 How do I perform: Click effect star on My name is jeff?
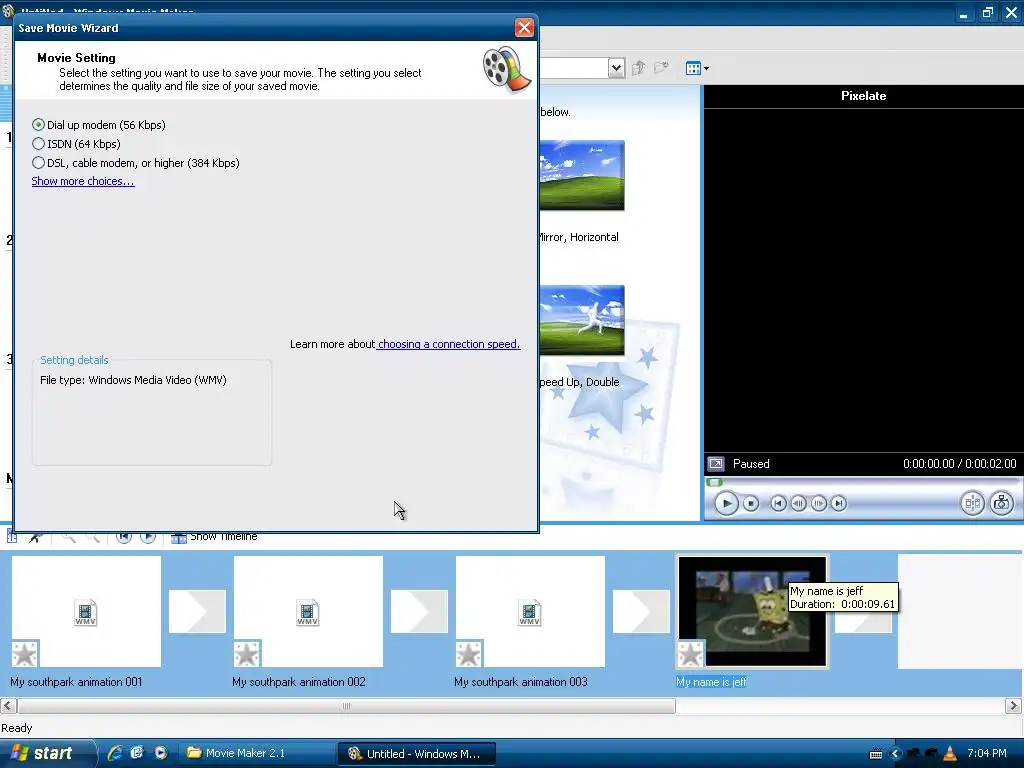690,654
